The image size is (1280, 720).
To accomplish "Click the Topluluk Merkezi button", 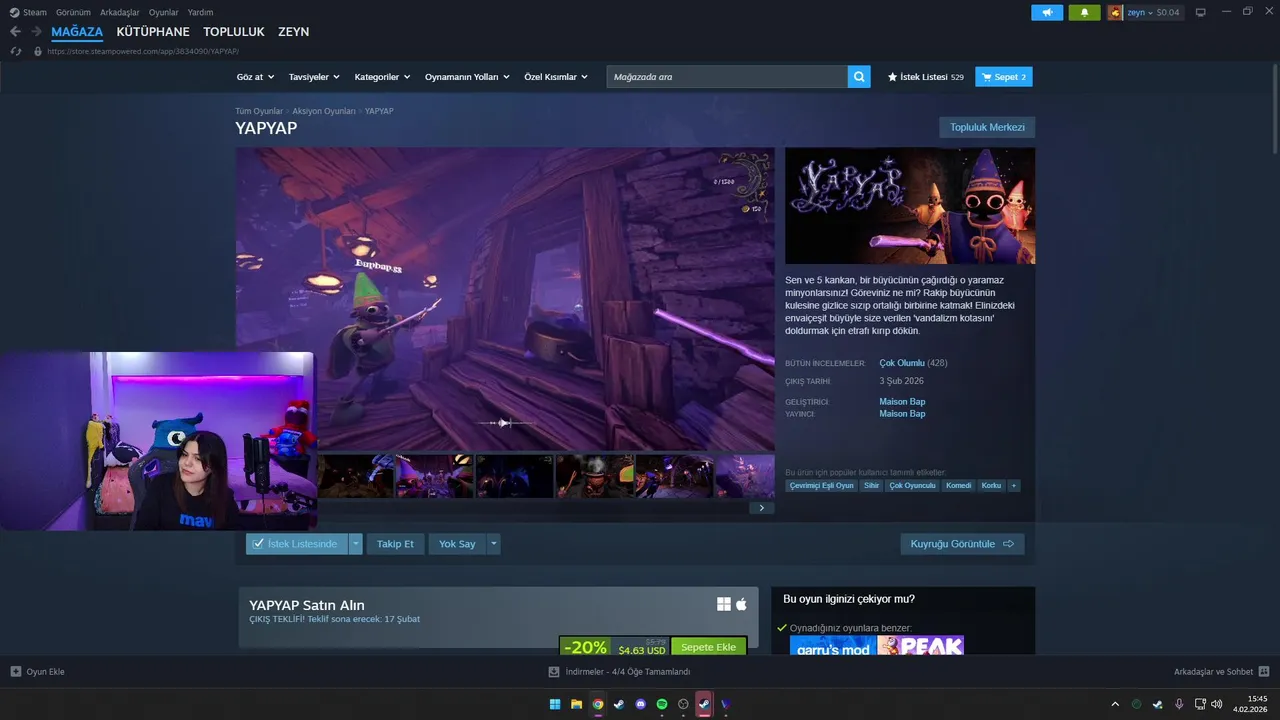I will pyautogui.click(x=987, y=127).
